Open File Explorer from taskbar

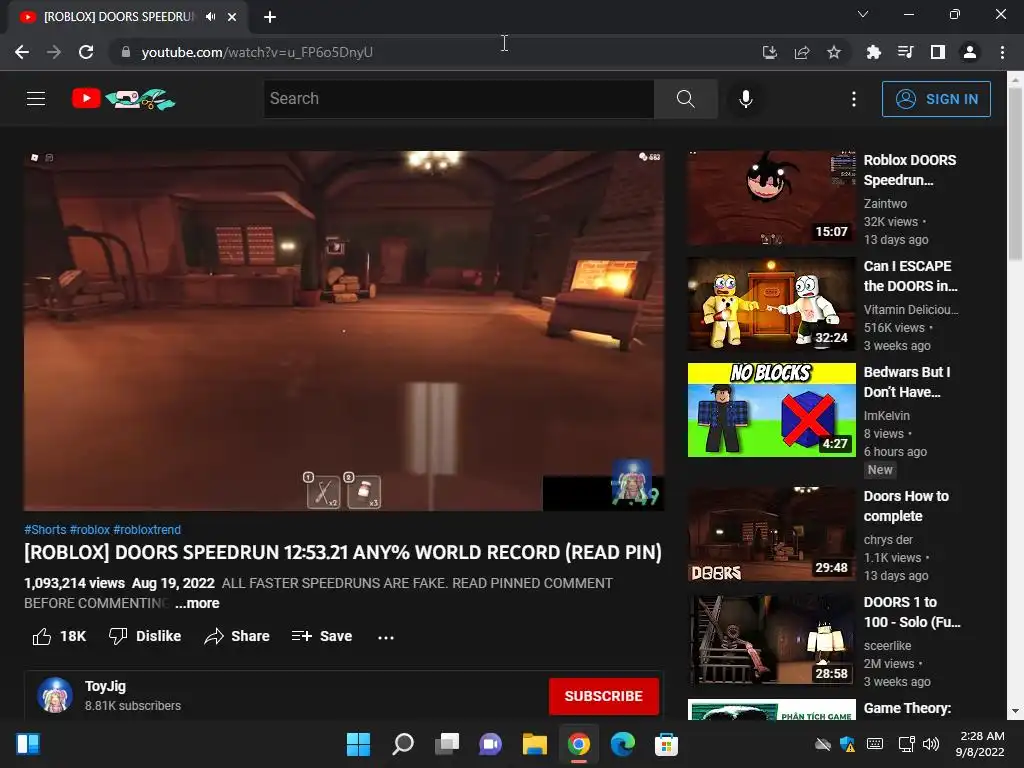tap(535, 744)
